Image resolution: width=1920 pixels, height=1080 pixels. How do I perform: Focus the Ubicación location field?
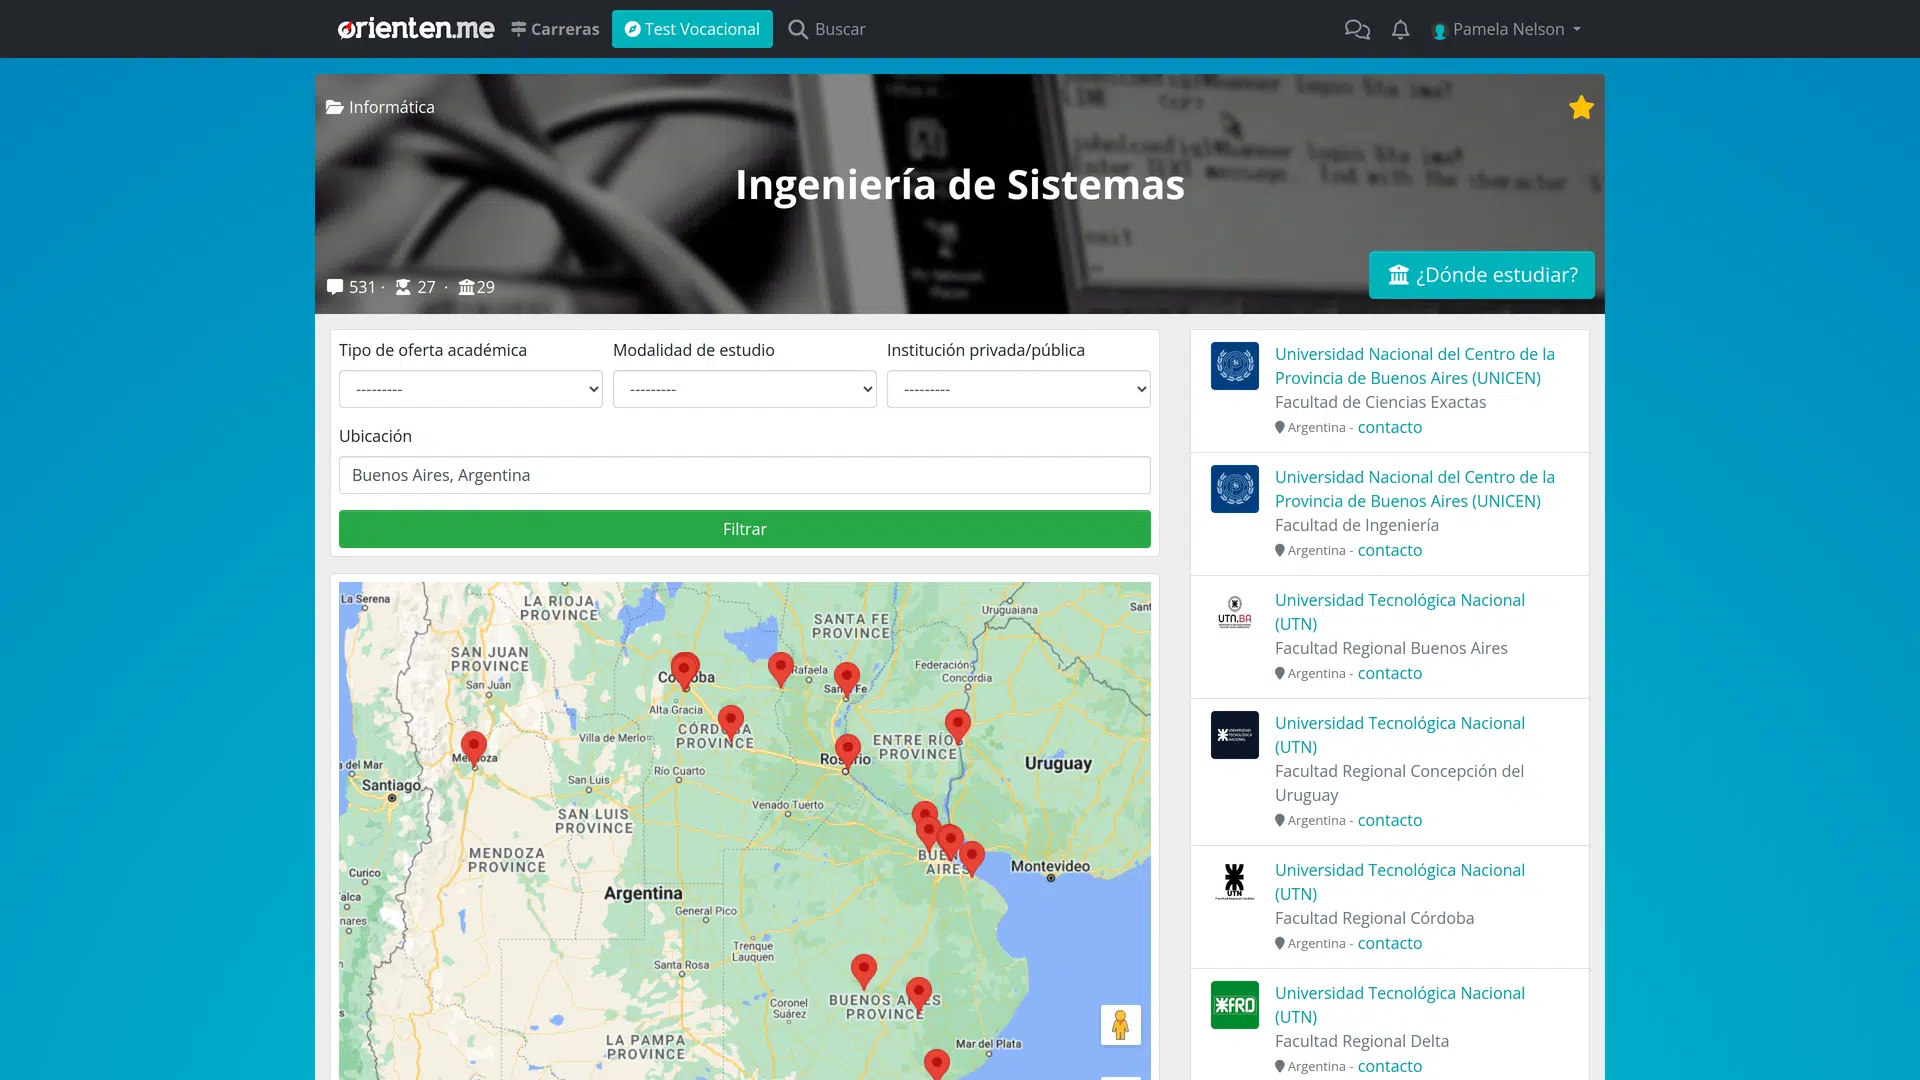[745, 475]
